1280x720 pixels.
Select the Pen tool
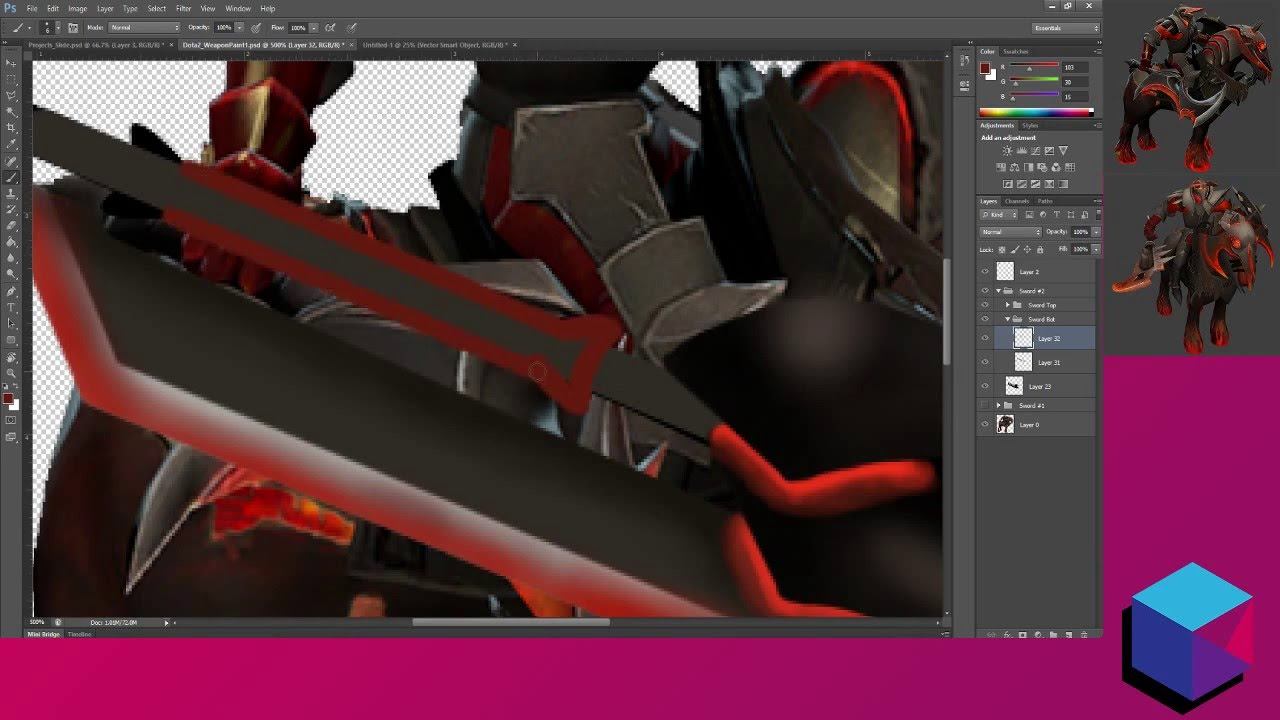pos(12,291)
